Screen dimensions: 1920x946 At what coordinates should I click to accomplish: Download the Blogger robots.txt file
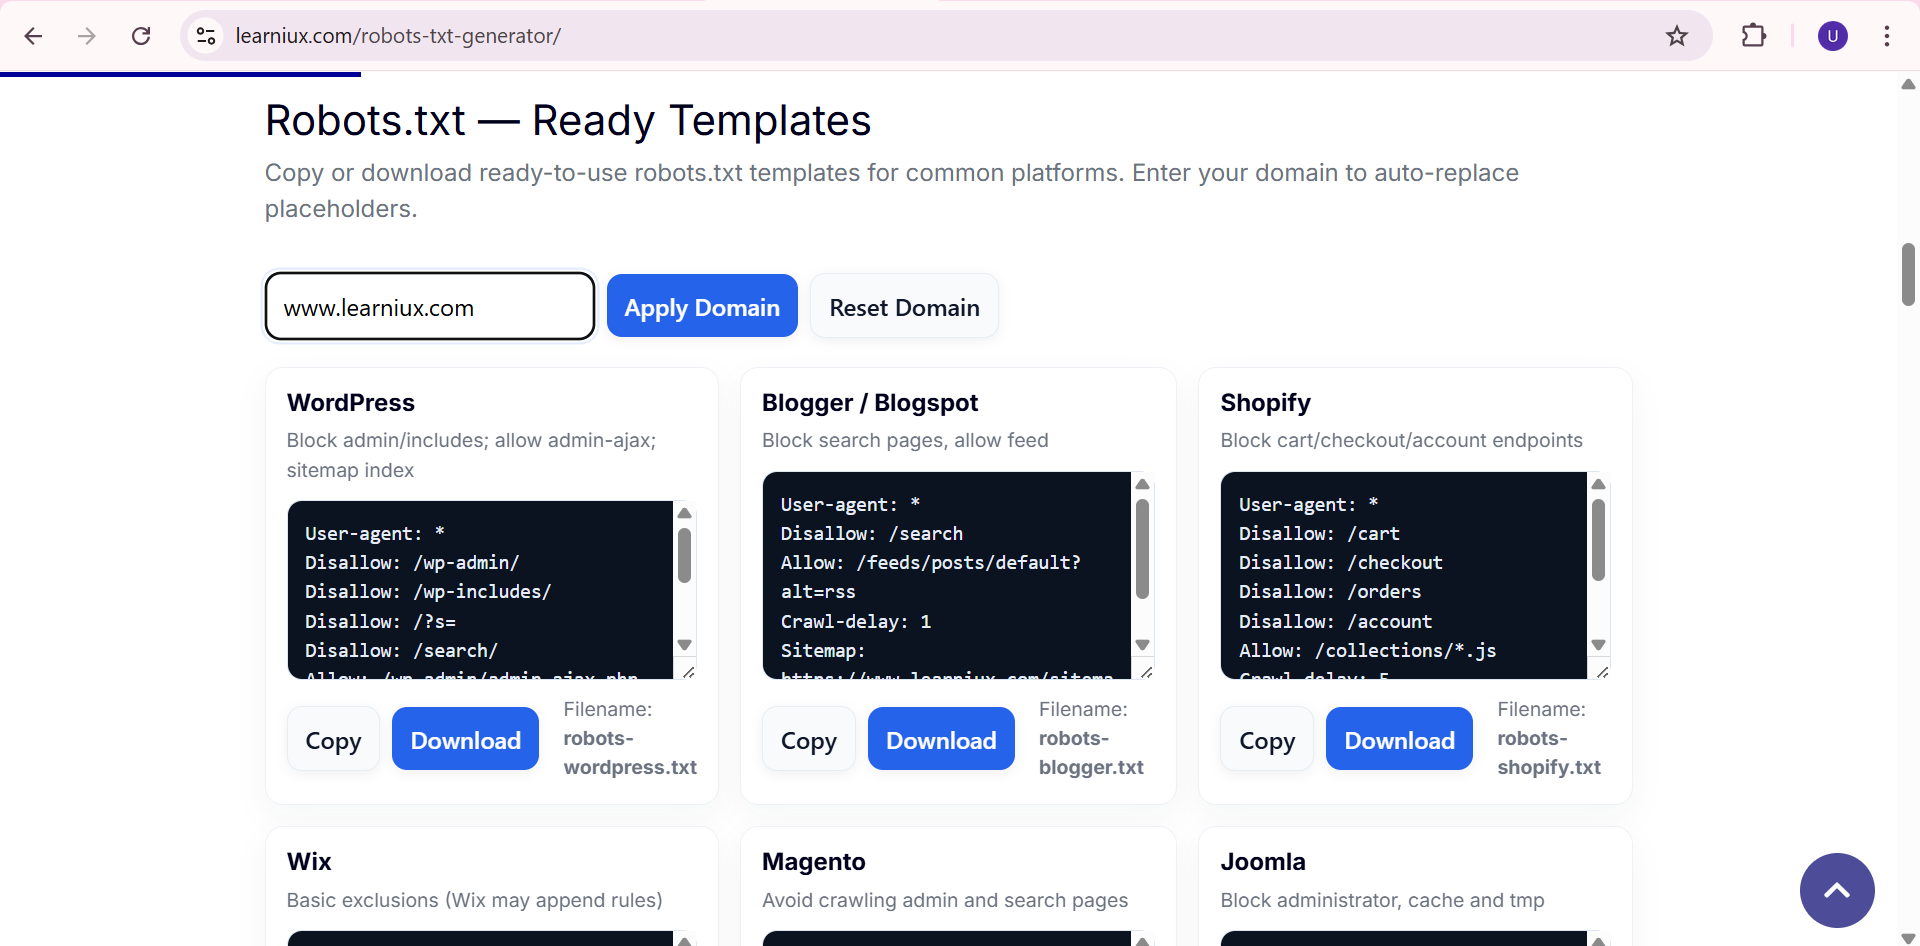pos(940,740)
